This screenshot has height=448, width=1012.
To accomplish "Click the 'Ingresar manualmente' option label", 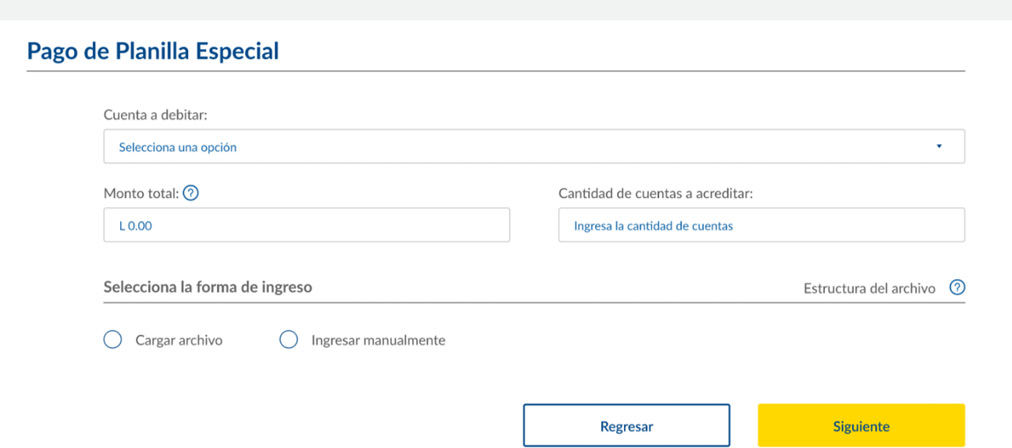I will (378, 340).
